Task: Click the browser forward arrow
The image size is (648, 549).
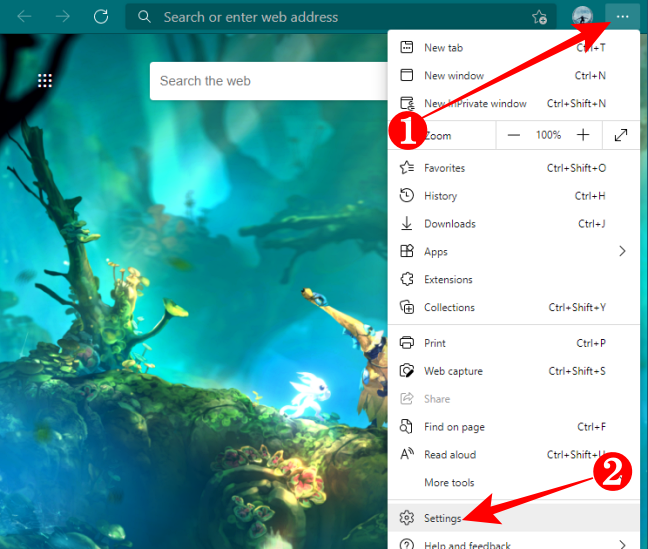Action: click(63, 17)
